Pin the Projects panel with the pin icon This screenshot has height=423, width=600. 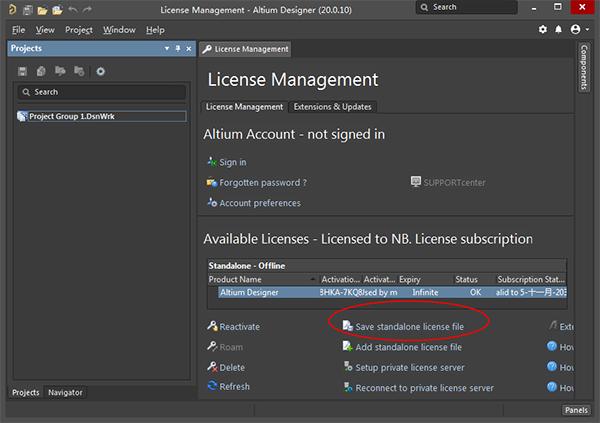[x=178, y=49]
